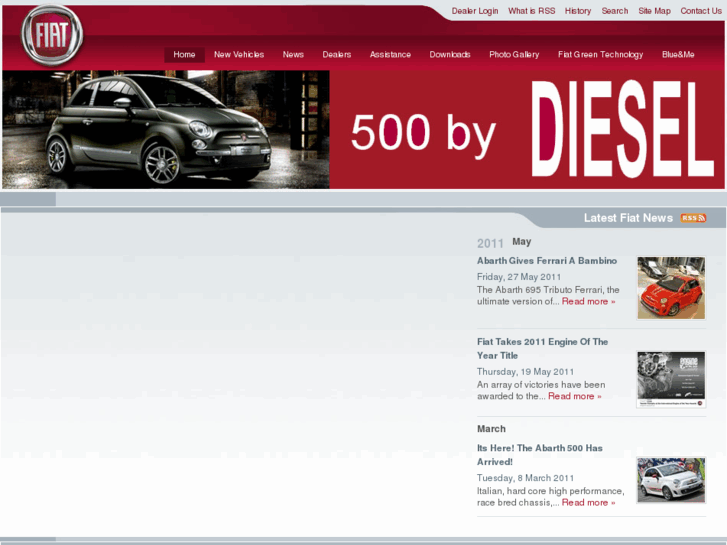The image size is (727, 545).
Task: Click the Engine of the Year thumbnail
Action: [671, 379]
